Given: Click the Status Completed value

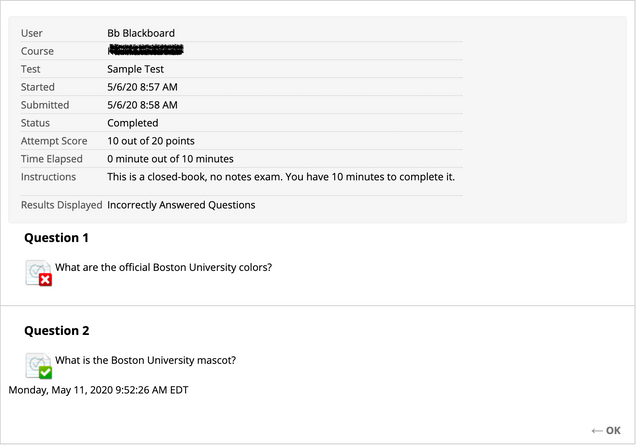Looking at the screenshot, I should [133, 123].
